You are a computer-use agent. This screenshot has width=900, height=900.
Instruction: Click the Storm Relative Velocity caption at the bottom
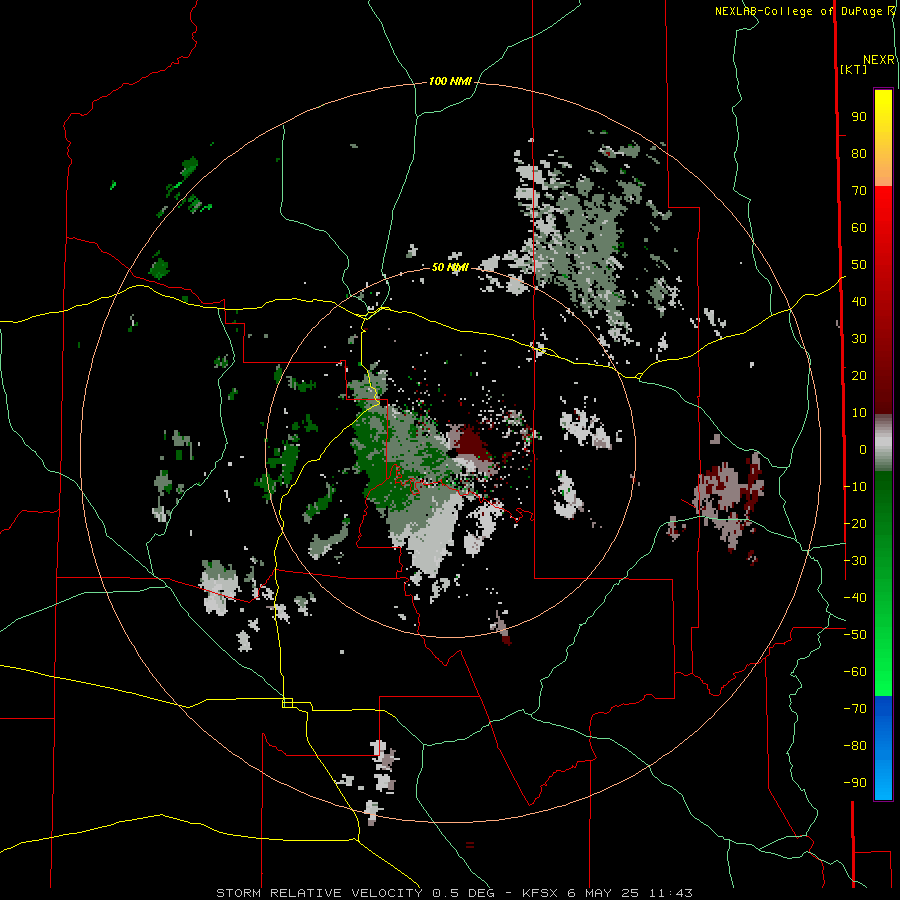coord(454,893)
